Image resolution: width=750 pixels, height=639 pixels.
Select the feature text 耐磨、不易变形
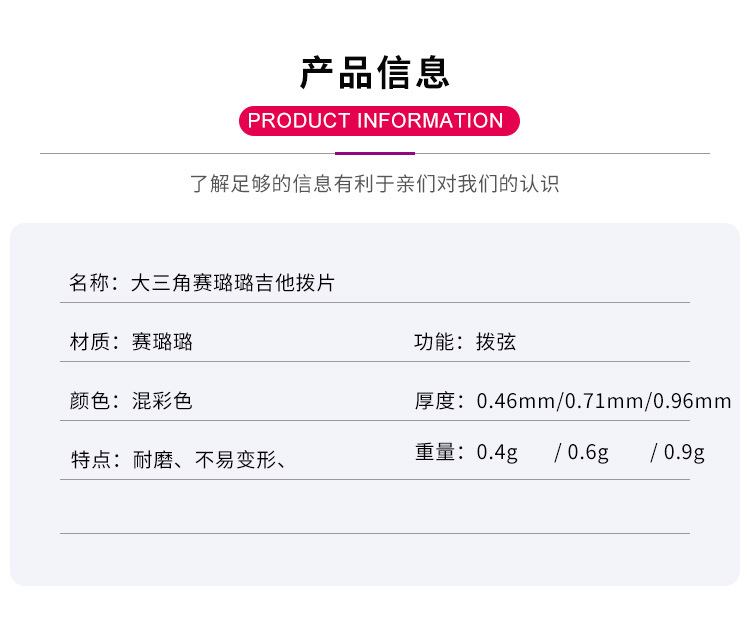[x=202, y=460]
